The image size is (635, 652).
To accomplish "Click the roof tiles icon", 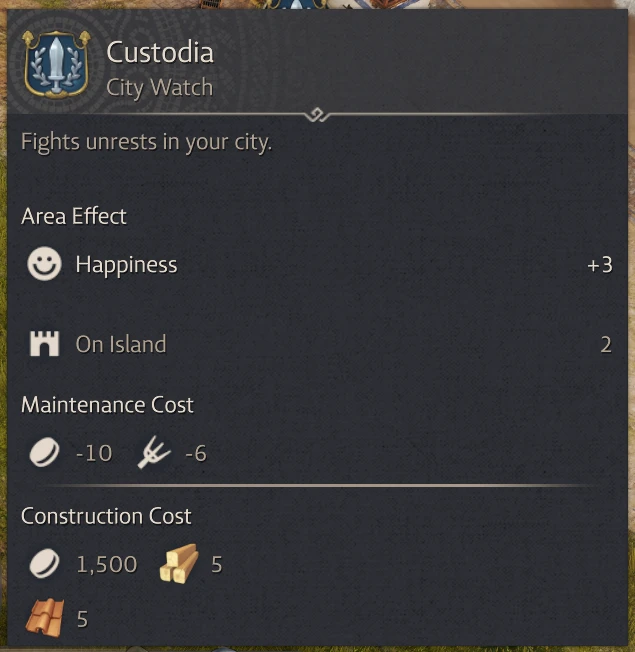I will point(43,618).
